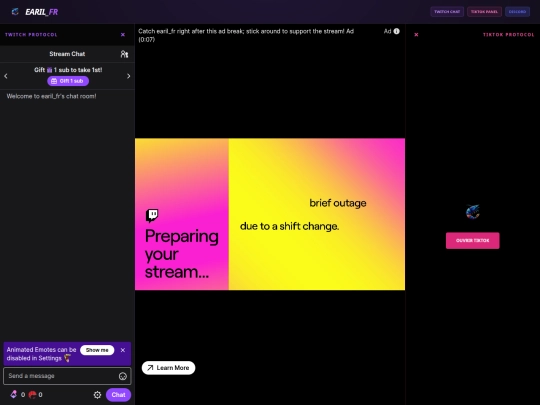Image resolution: width=540 pixels, height=405 pixels.
Task: Go to previous gift leaderboard slide
Action: (6, 76)
